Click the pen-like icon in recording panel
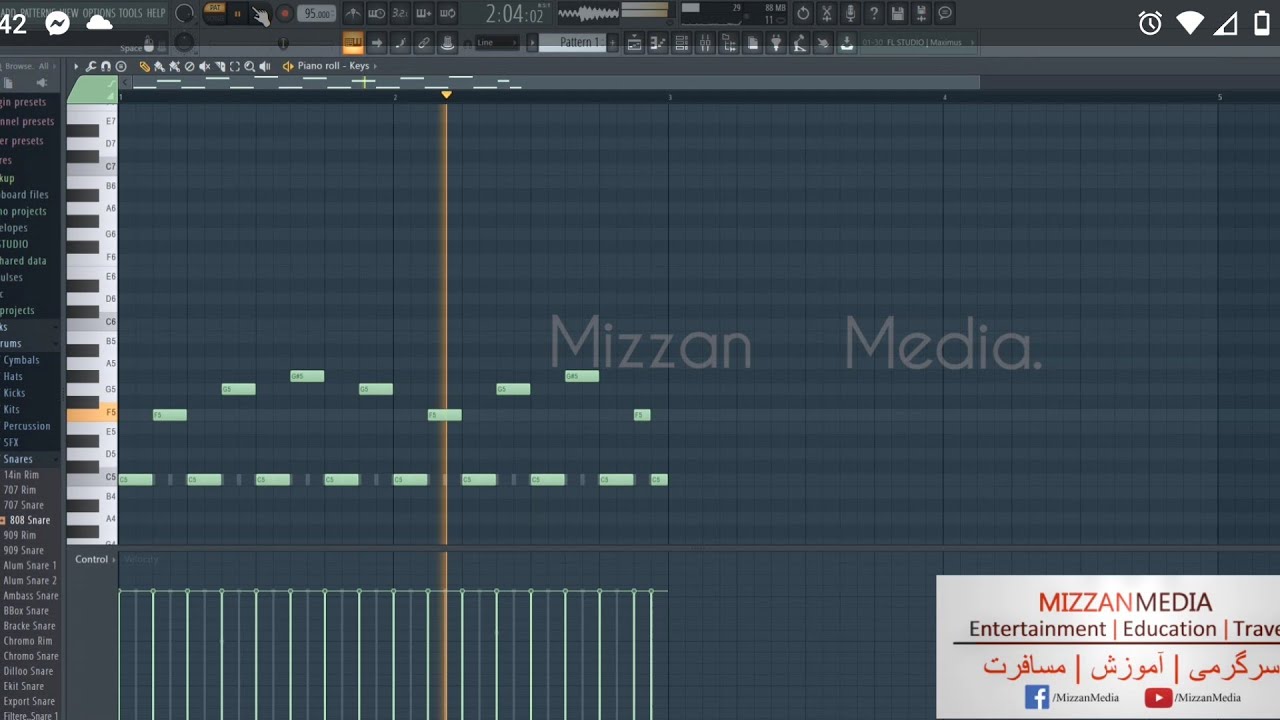Viewport: 1280px width, 720px height. coord(400,42)
